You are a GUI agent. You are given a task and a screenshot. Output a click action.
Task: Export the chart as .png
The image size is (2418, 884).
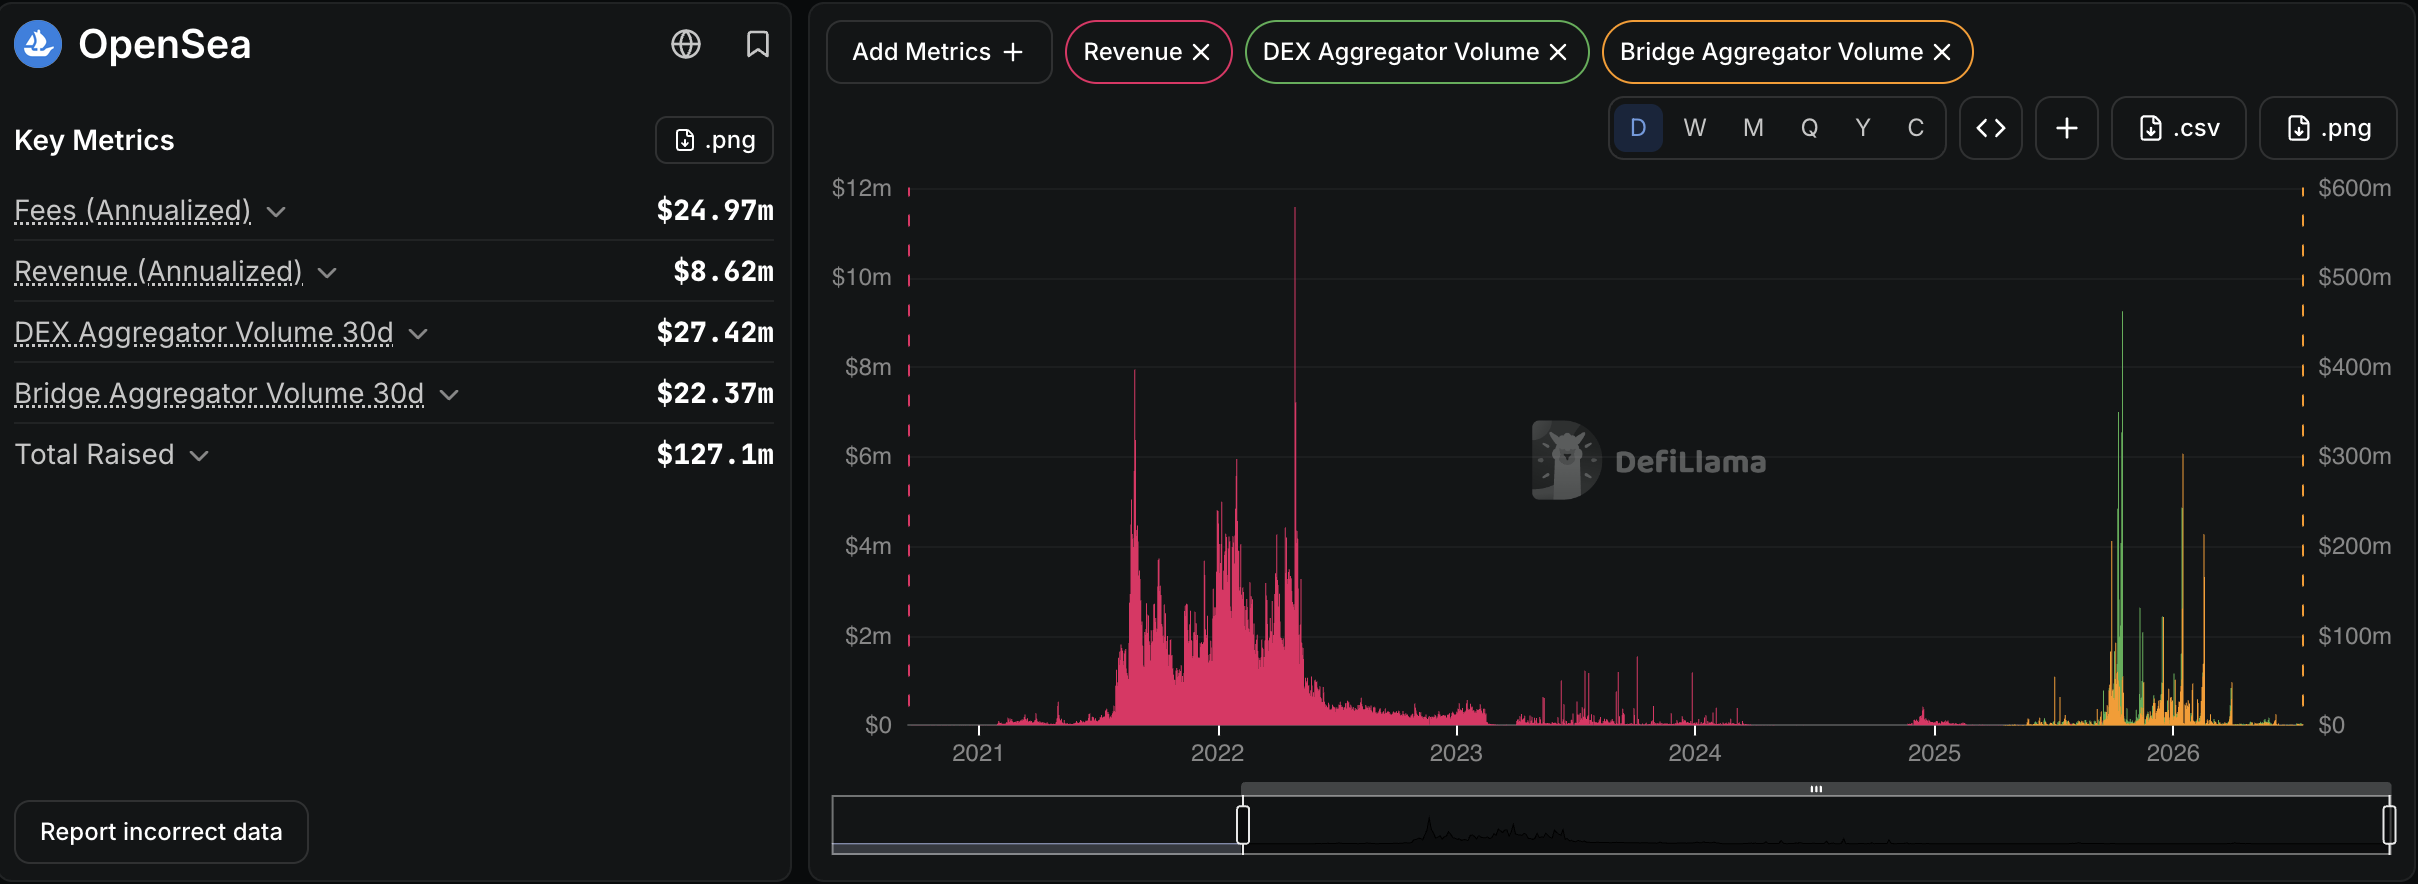click(x=2328, y=128)
